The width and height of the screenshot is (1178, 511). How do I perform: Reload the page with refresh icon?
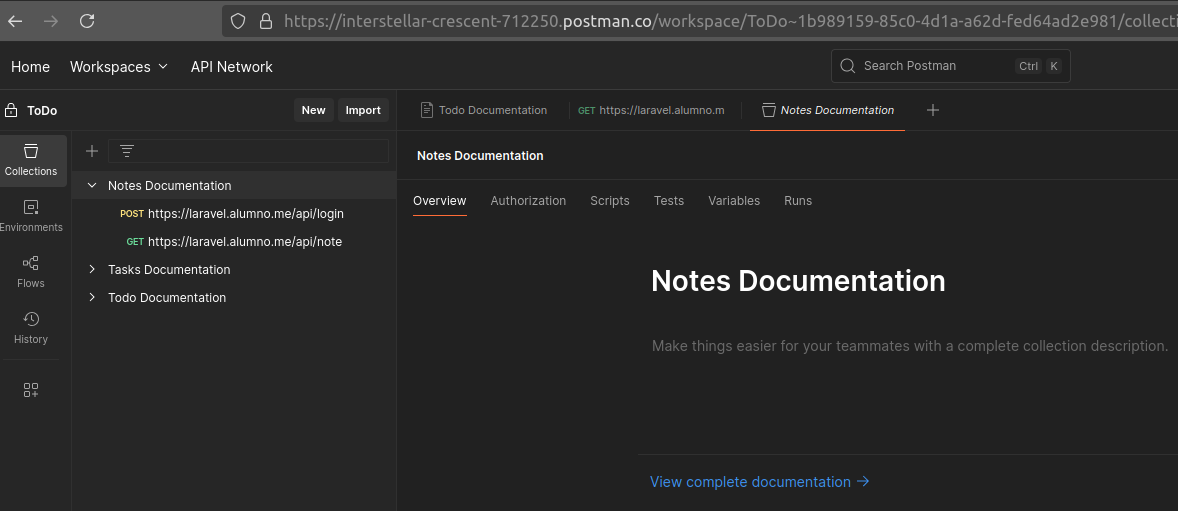(x=87, y=21)
